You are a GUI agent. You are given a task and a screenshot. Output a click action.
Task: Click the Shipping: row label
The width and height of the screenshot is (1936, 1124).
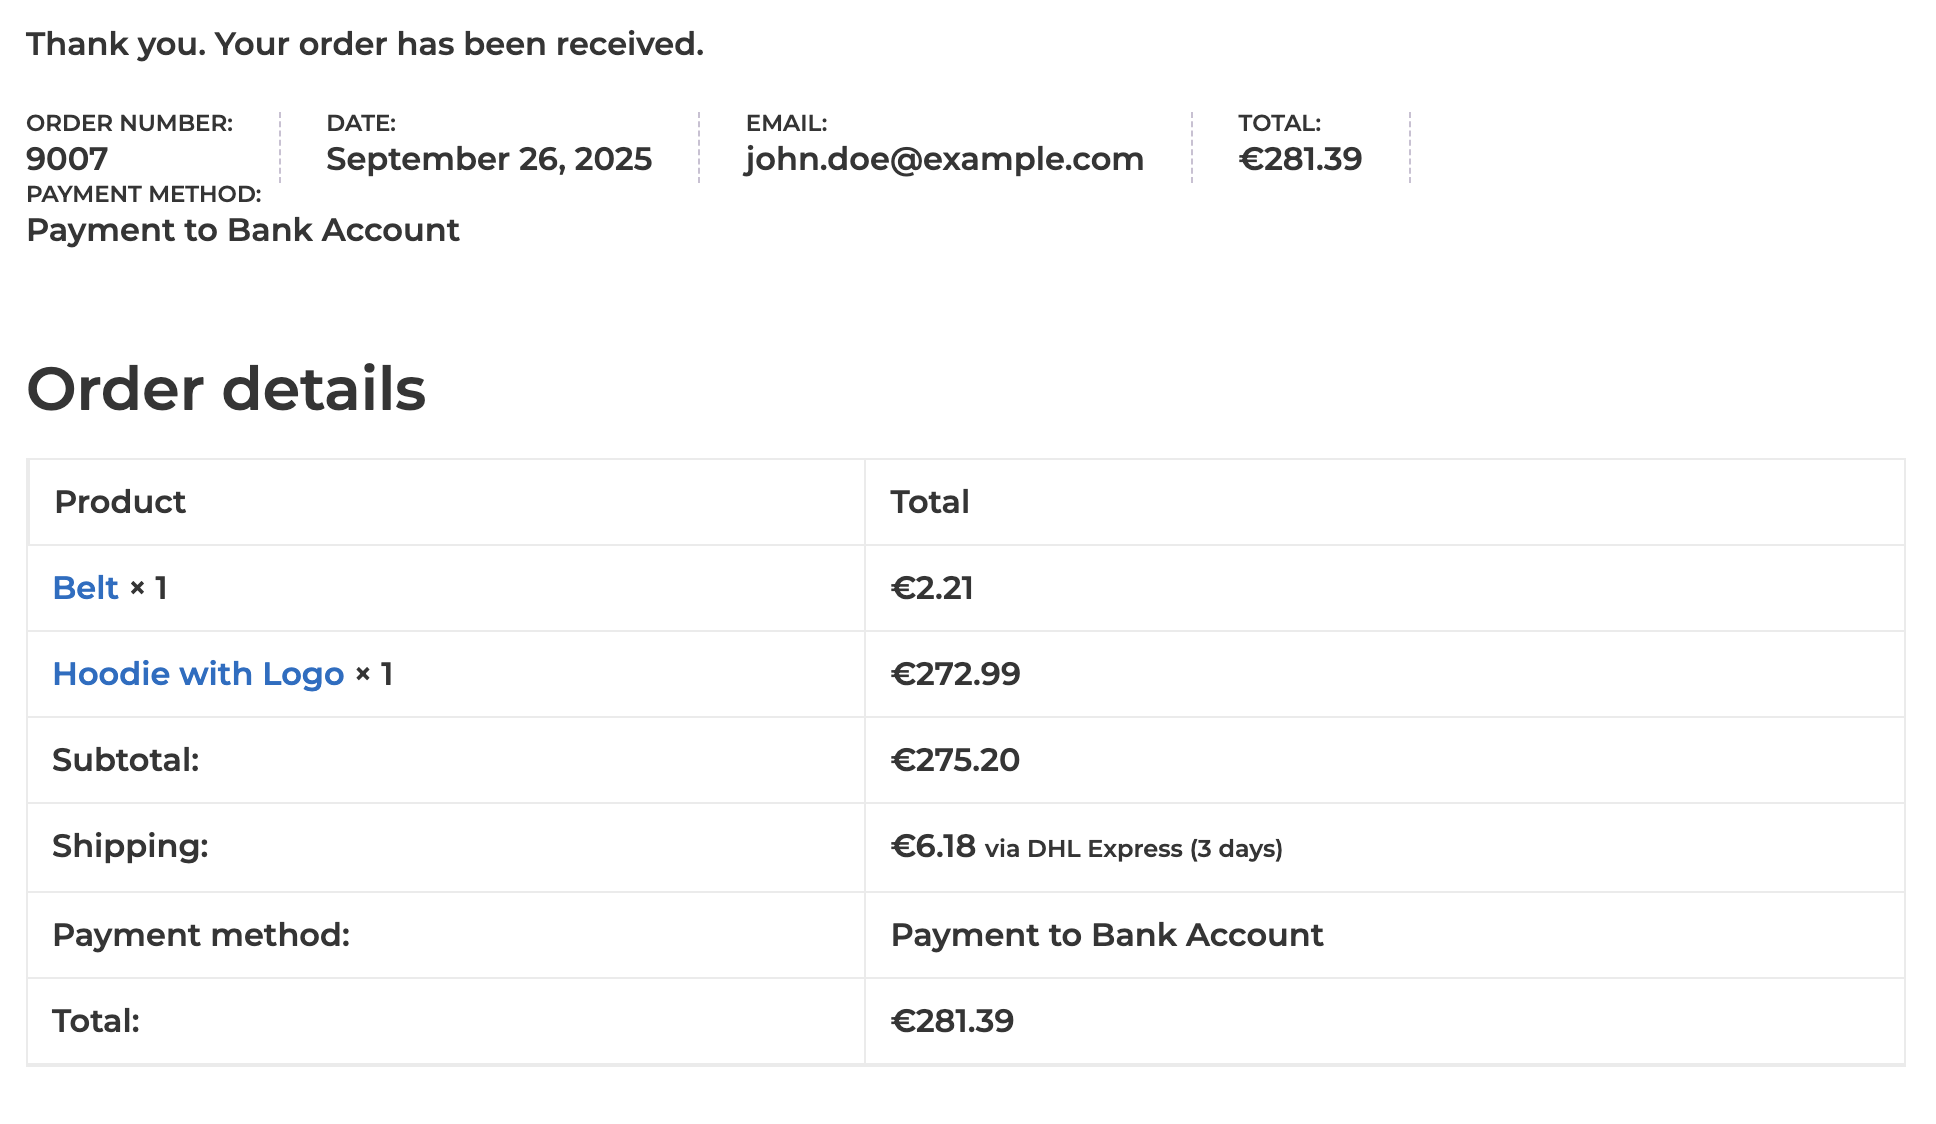coord(130,846)
